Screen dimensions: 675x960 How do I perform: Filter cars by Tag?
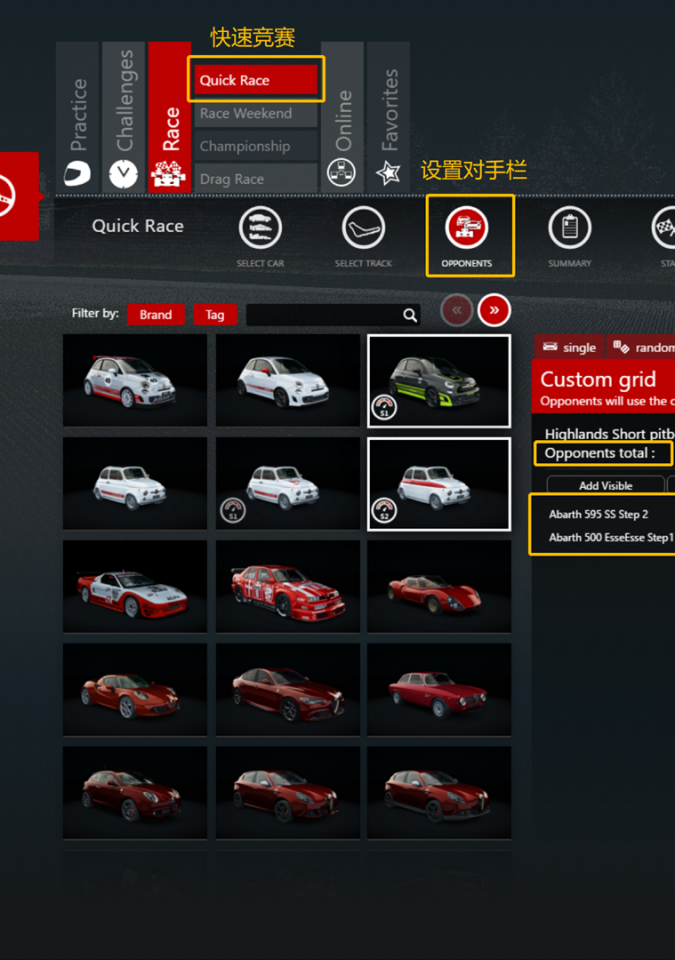(214, 315)
